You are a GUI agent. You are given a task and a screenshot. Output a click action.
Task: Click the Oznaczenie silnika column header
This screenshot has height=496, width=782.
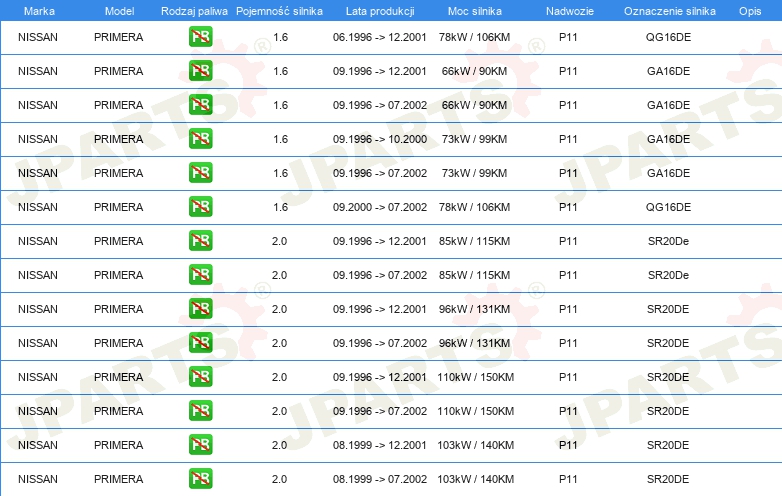(x=667, y=11)
